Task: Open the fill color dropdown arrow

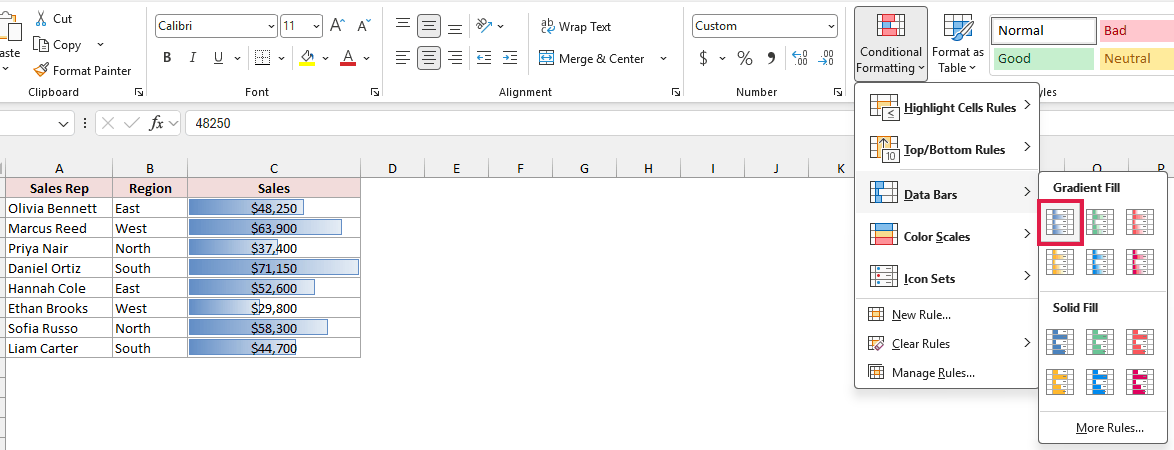Action: coord(326,58)
